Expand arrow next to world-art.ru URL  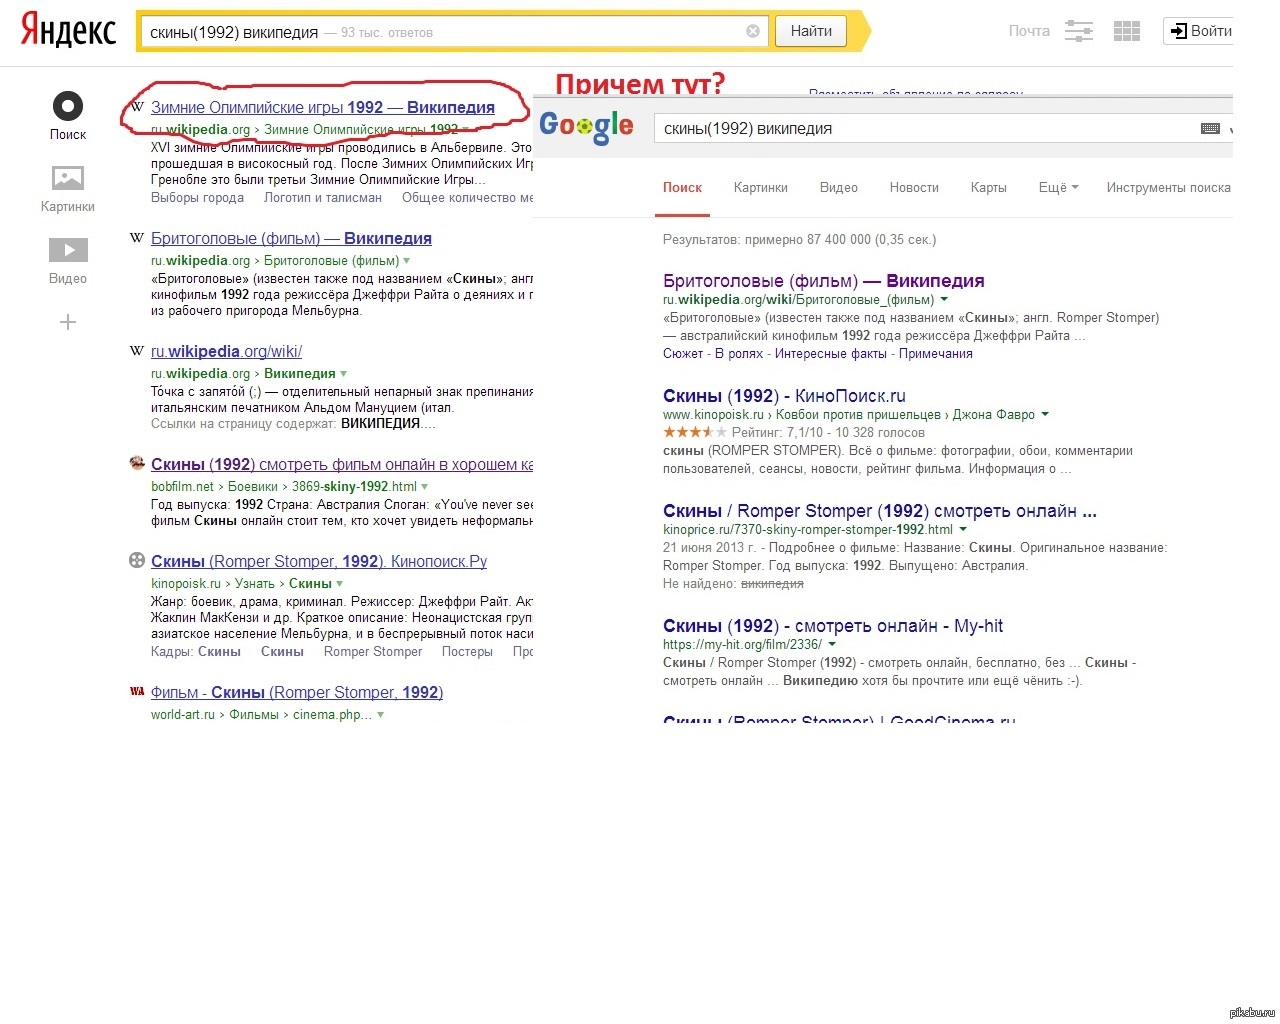pos(380,715)
